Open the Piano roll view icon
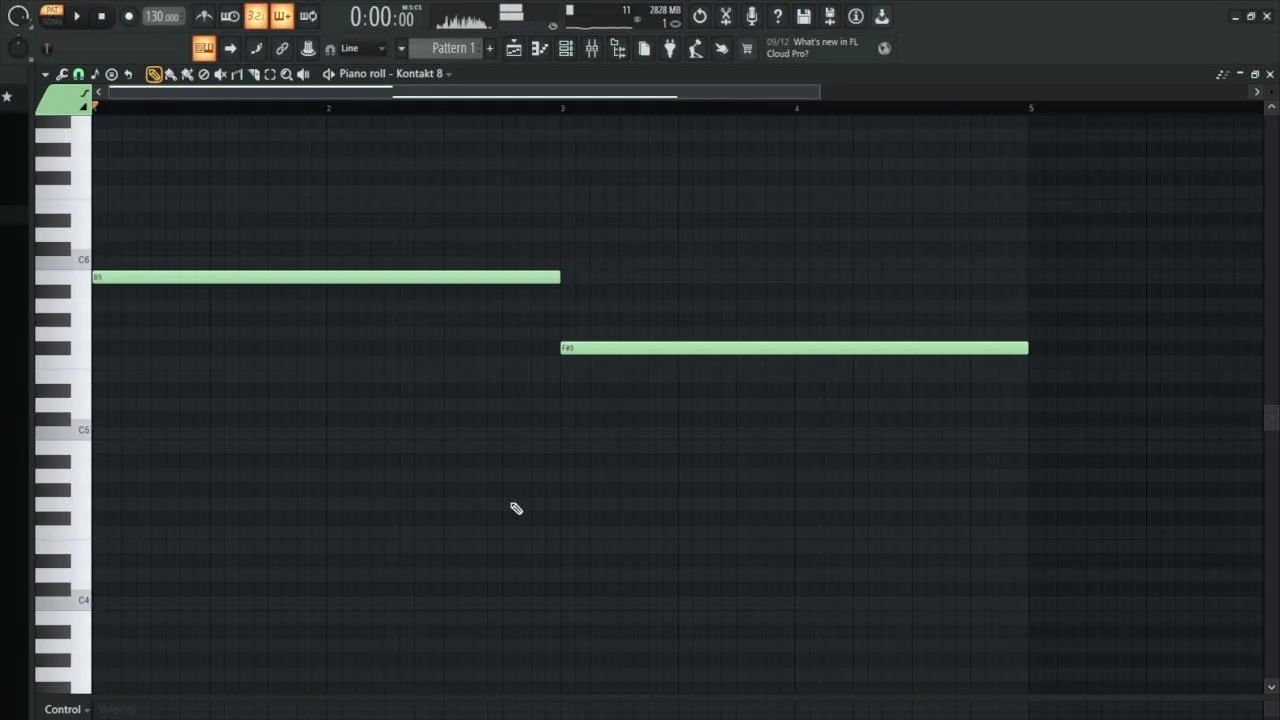The height and width of the screenshot is (720, 1280). 540,48
